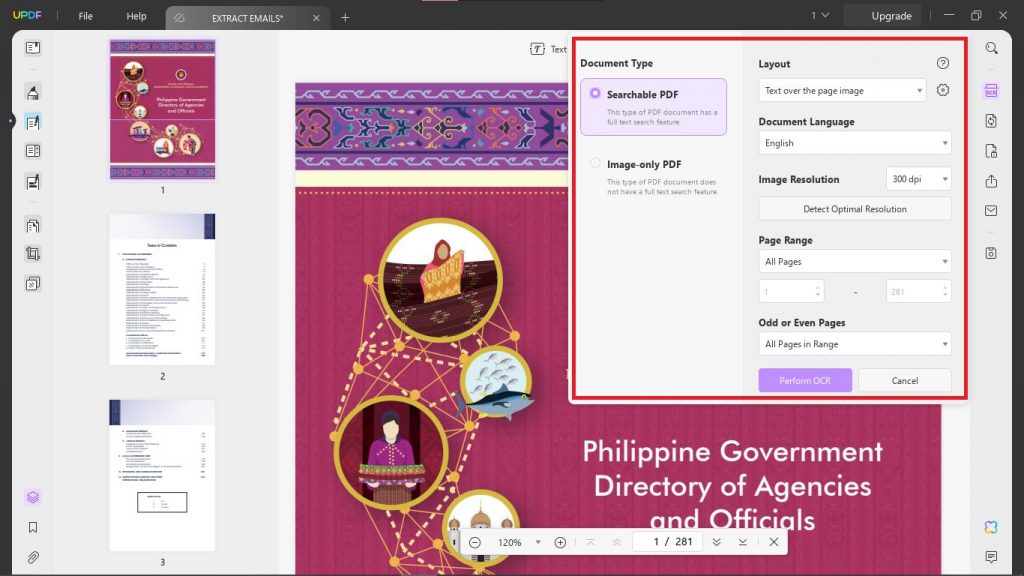Screen dimensions: 1024x576
Task: Open the File menu
Action: 85,15
